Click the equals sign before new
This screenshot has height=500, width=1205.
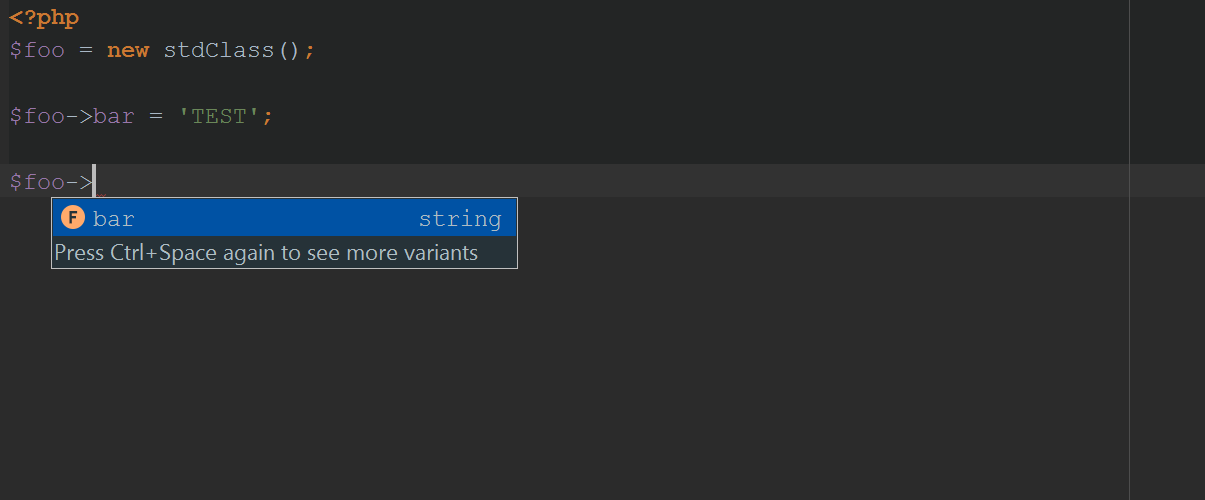(x=86, y=50)
